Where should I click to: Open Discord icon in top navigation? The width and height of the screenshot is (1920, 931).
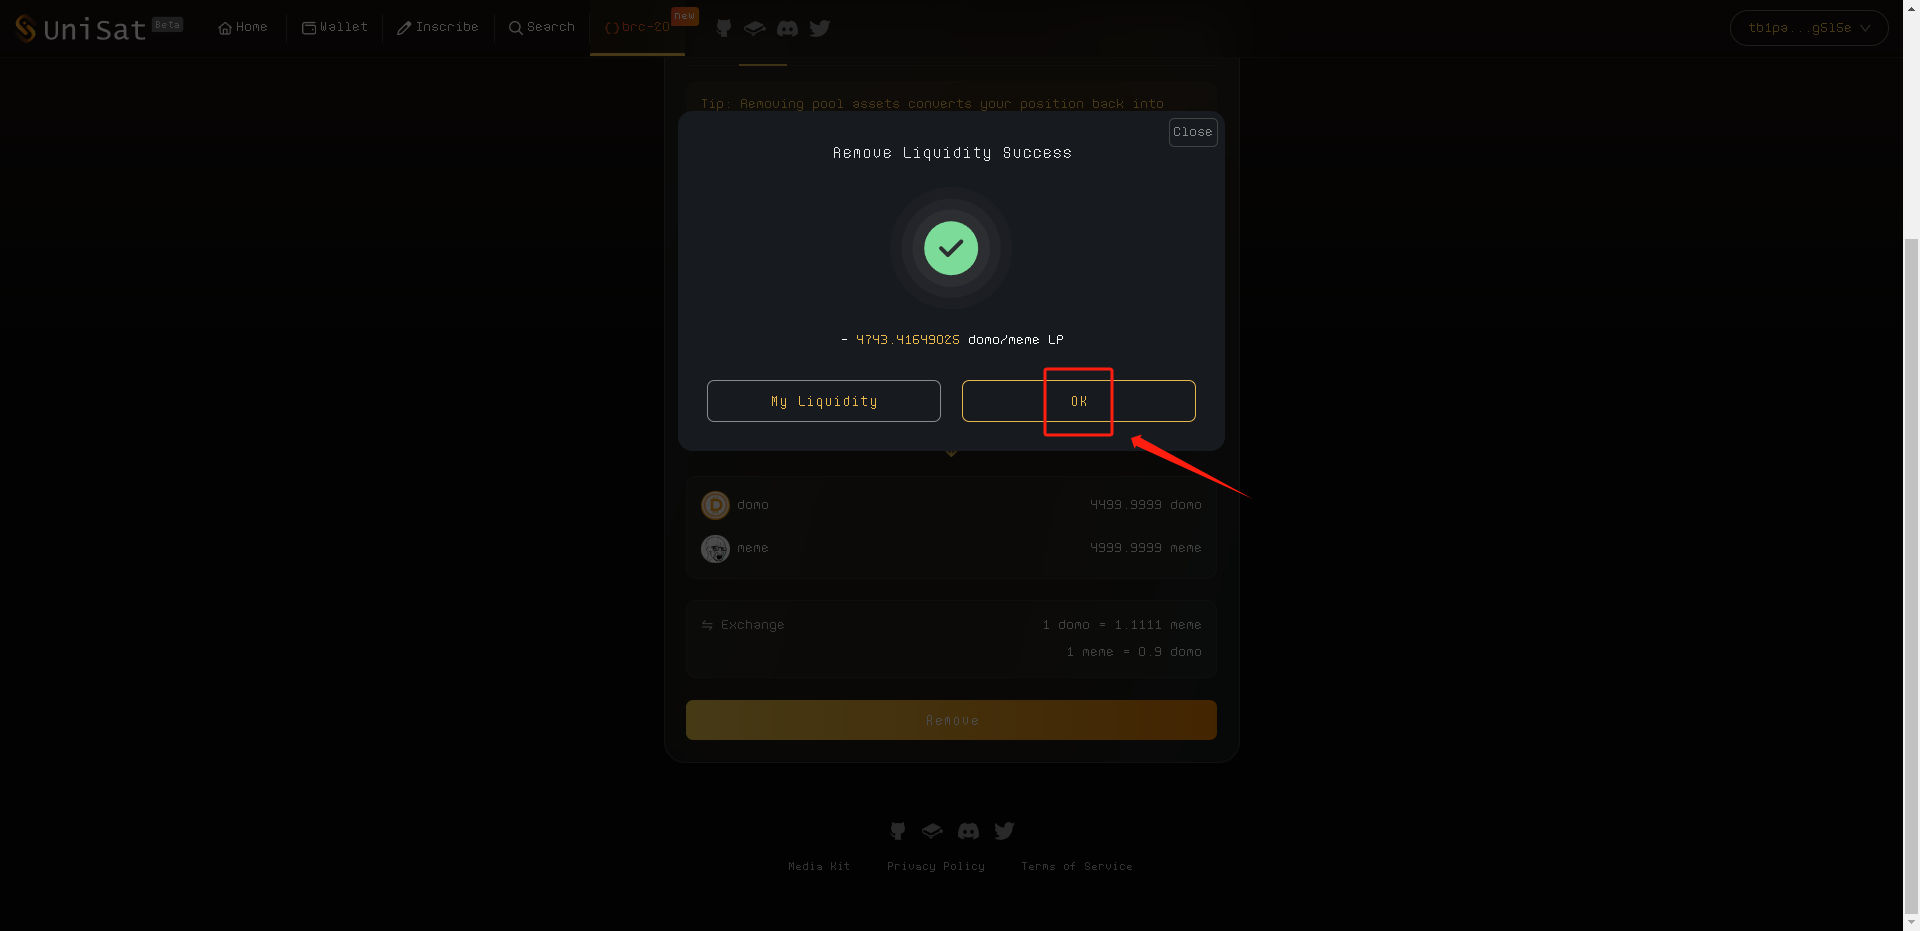(x=788, y=28)
